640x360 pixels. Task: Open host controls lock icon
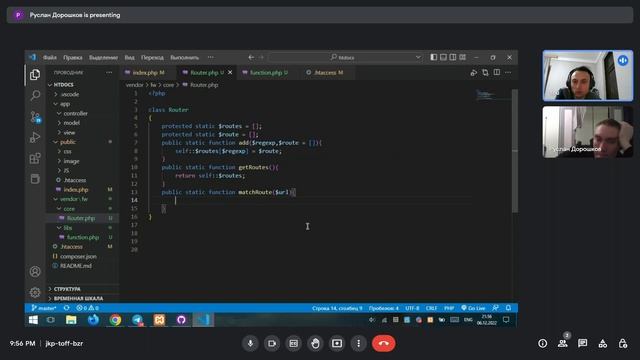coord(622,344)
